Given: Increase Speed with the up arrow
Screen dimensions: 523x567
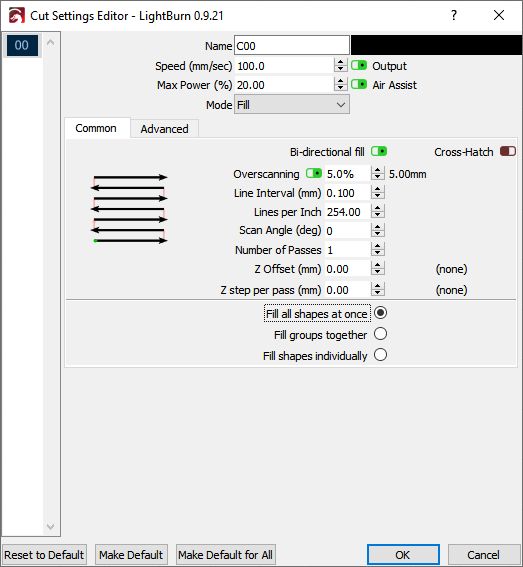Looking at the screenshot, I should pos(340,62).
